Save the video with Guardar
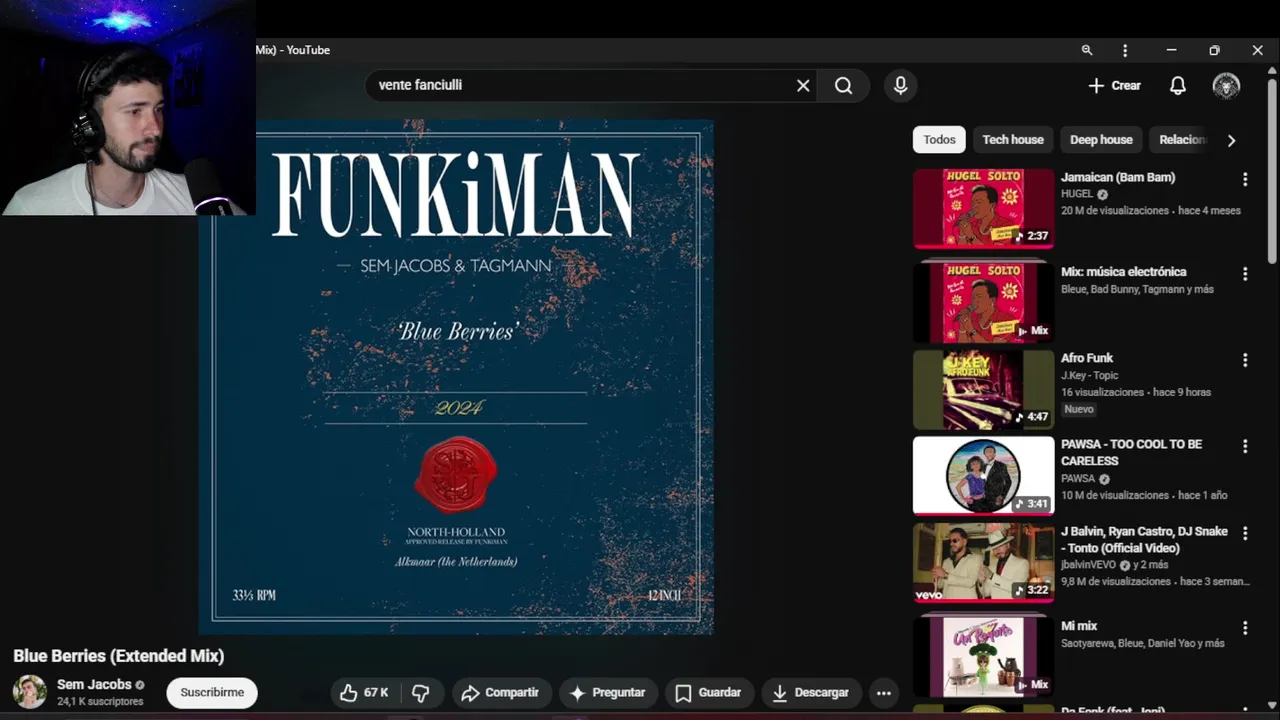 [708, 692]
